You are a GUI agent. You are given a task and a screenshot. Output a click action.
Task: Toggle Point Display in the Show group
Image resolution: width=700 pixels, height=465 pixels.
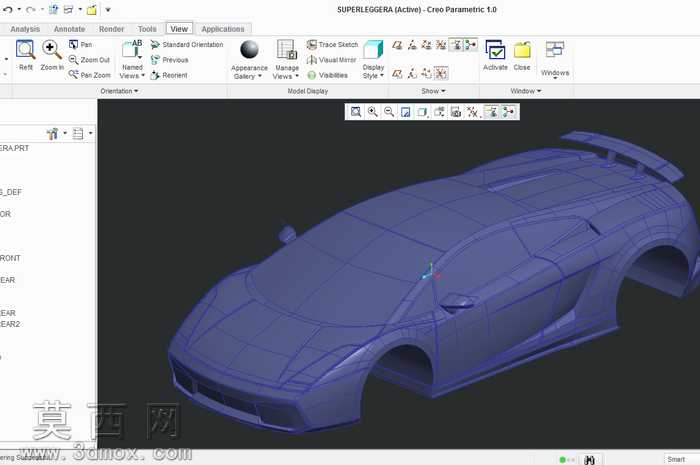coord(426,45)
